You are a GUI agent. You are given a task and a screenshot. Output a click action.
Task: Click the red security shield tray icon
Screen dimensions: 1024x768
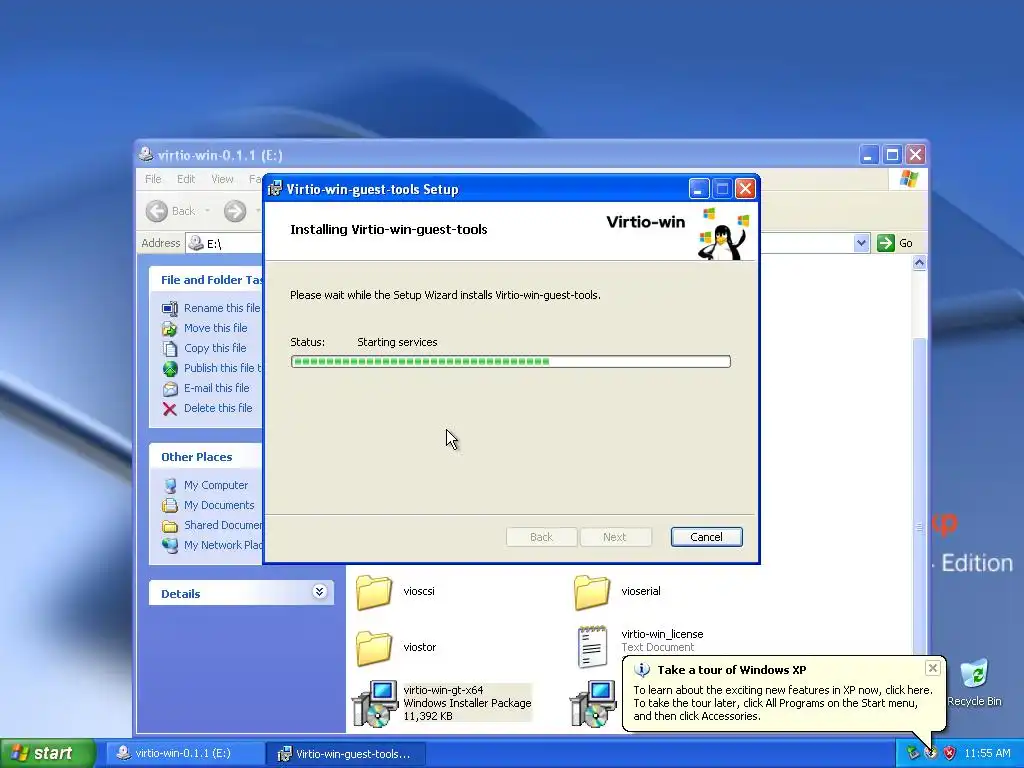(x=950, y=753)
